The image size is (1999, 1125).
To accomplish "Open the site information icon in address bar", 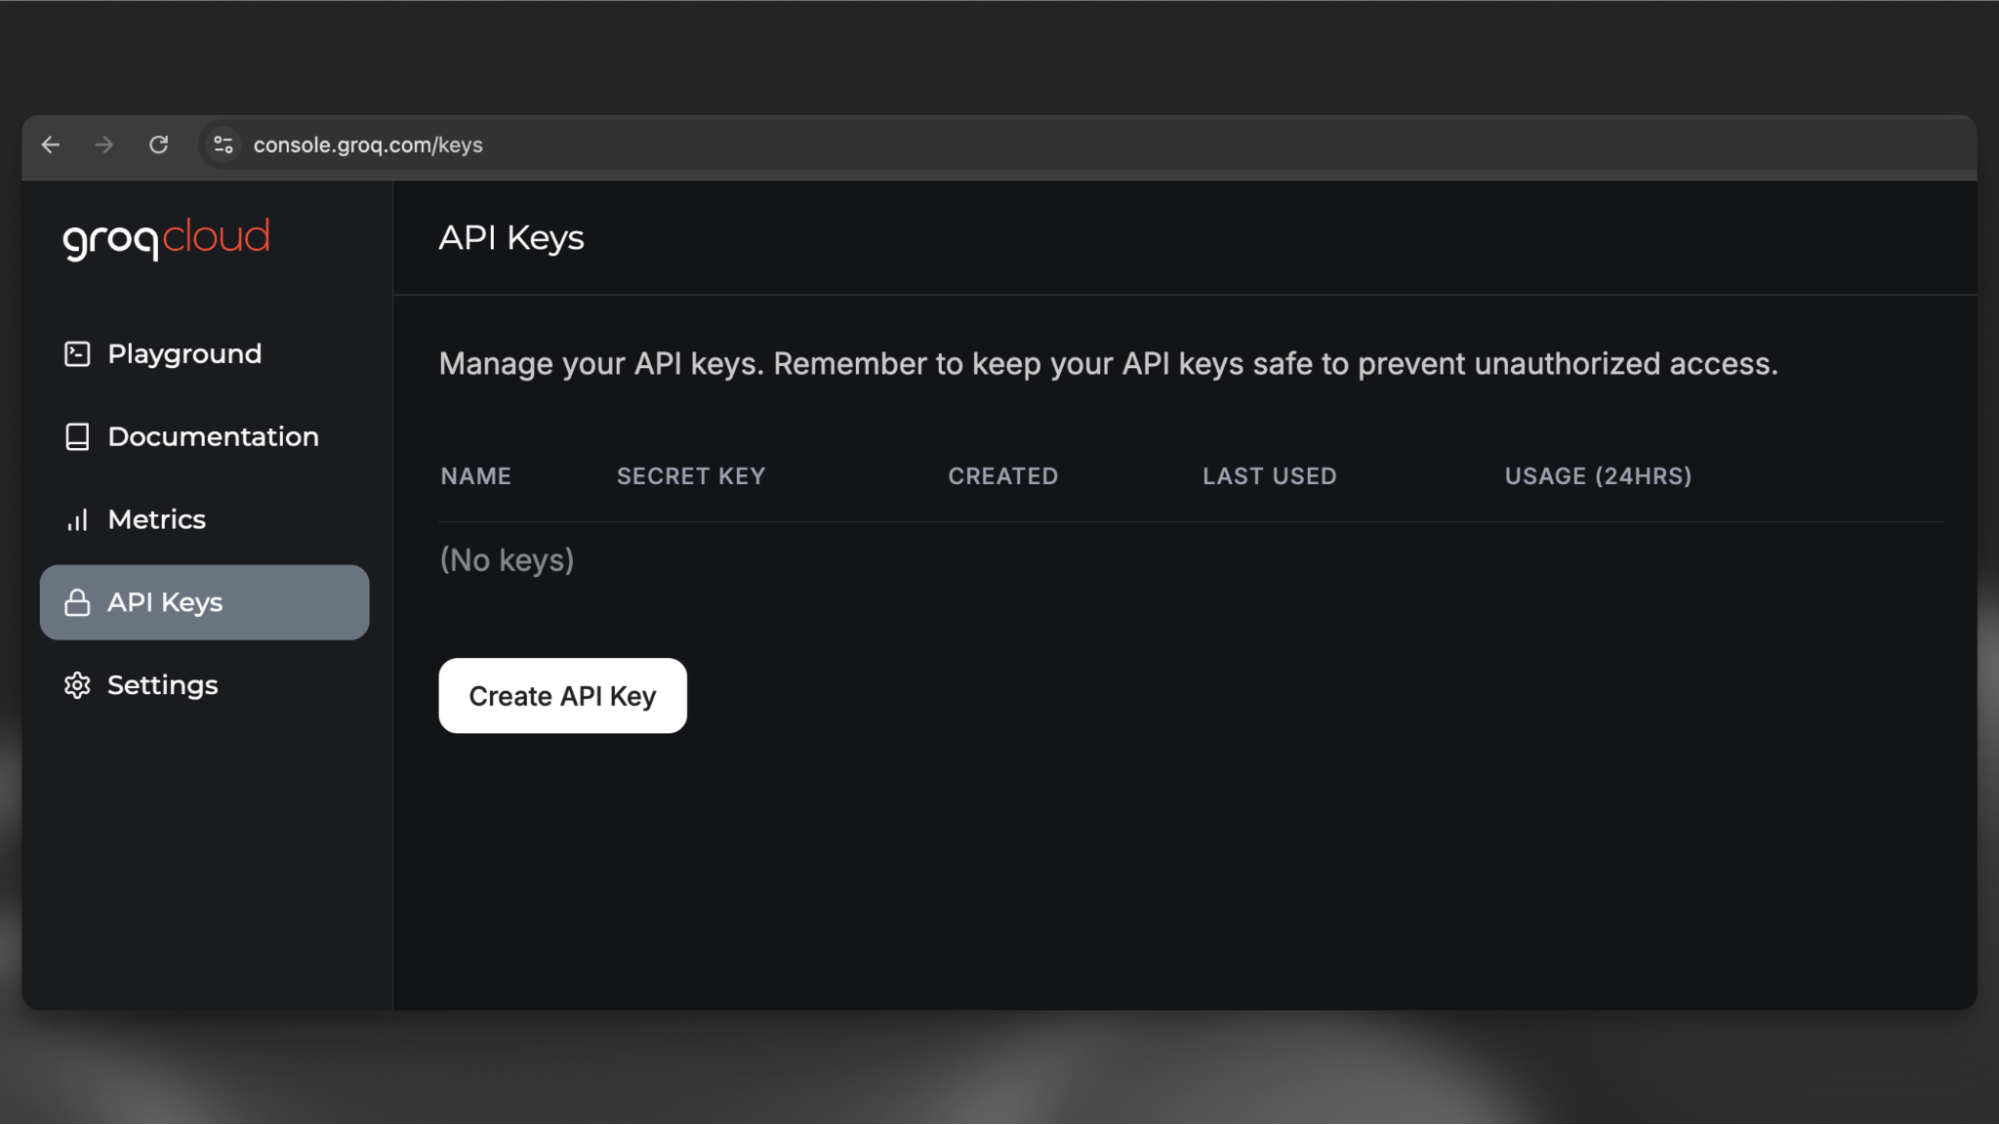I will pyautogui.click(x=222, y=144).
